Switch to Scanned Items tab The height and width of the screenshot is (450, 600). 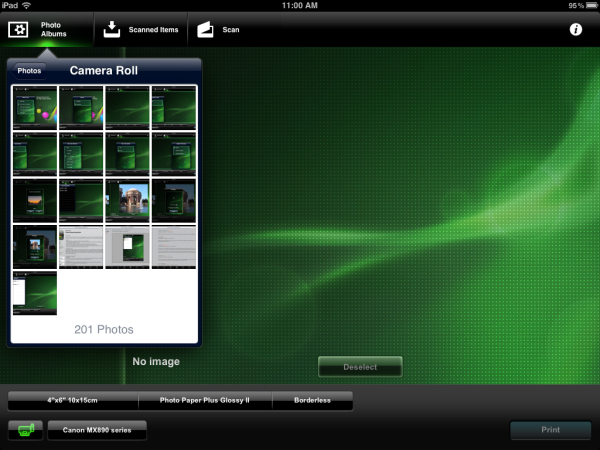(x=141, y=29)
